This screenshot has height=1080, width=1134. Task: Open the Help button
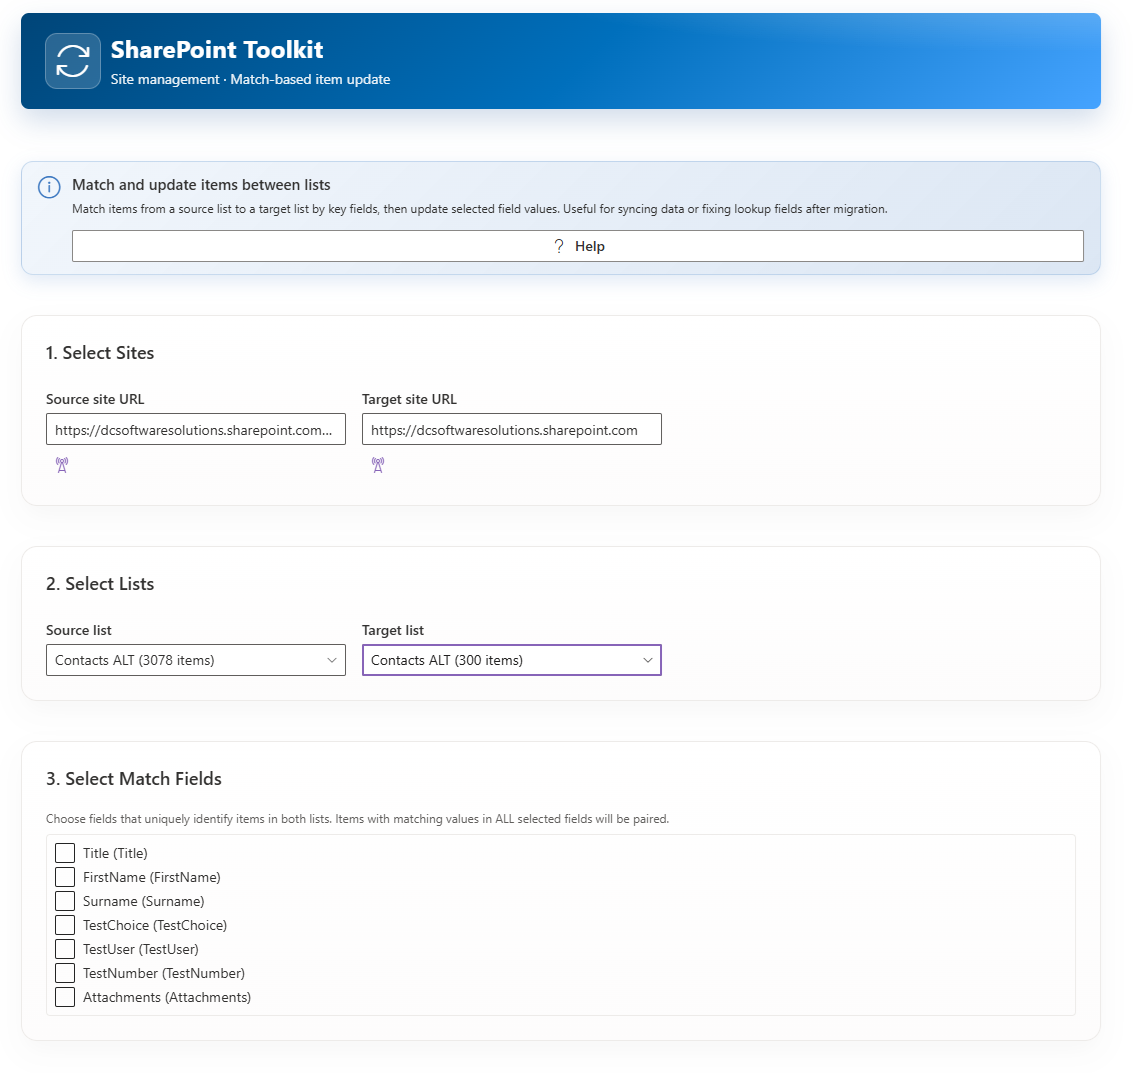click(577, 246)
